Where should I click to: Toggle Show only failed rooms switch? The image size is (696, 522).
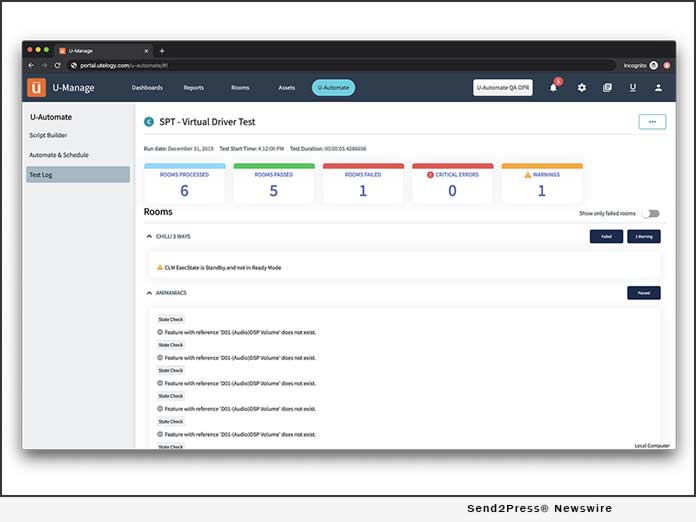651,213
